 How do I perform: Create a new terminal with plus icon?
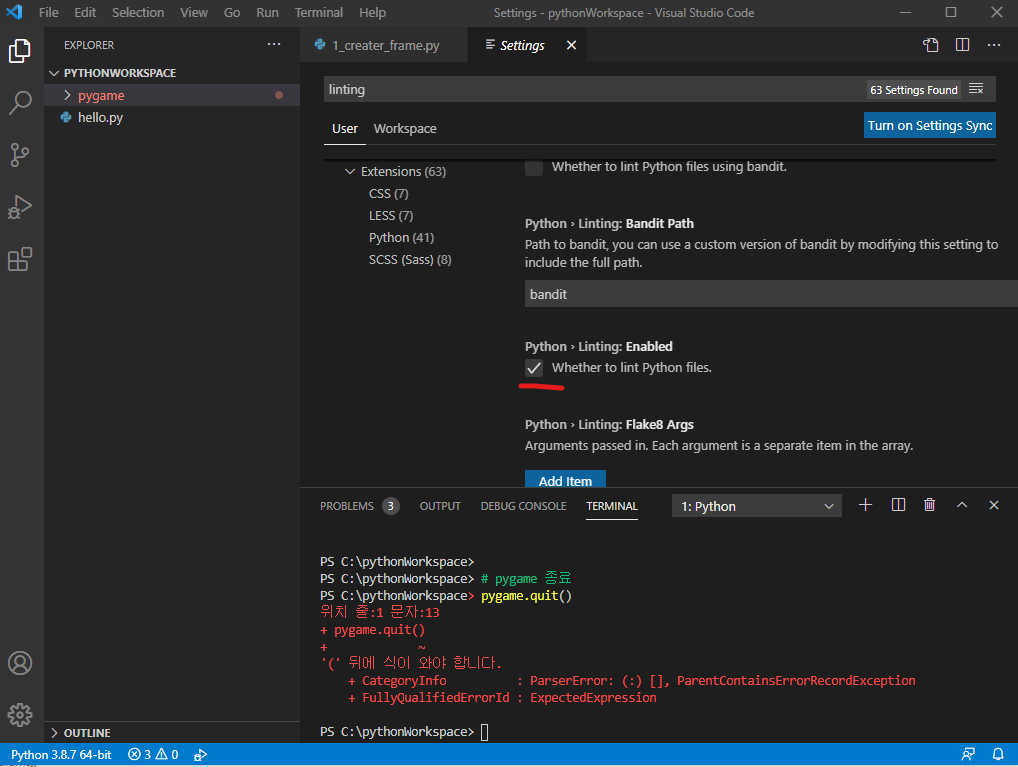click(x=865, y=505)
